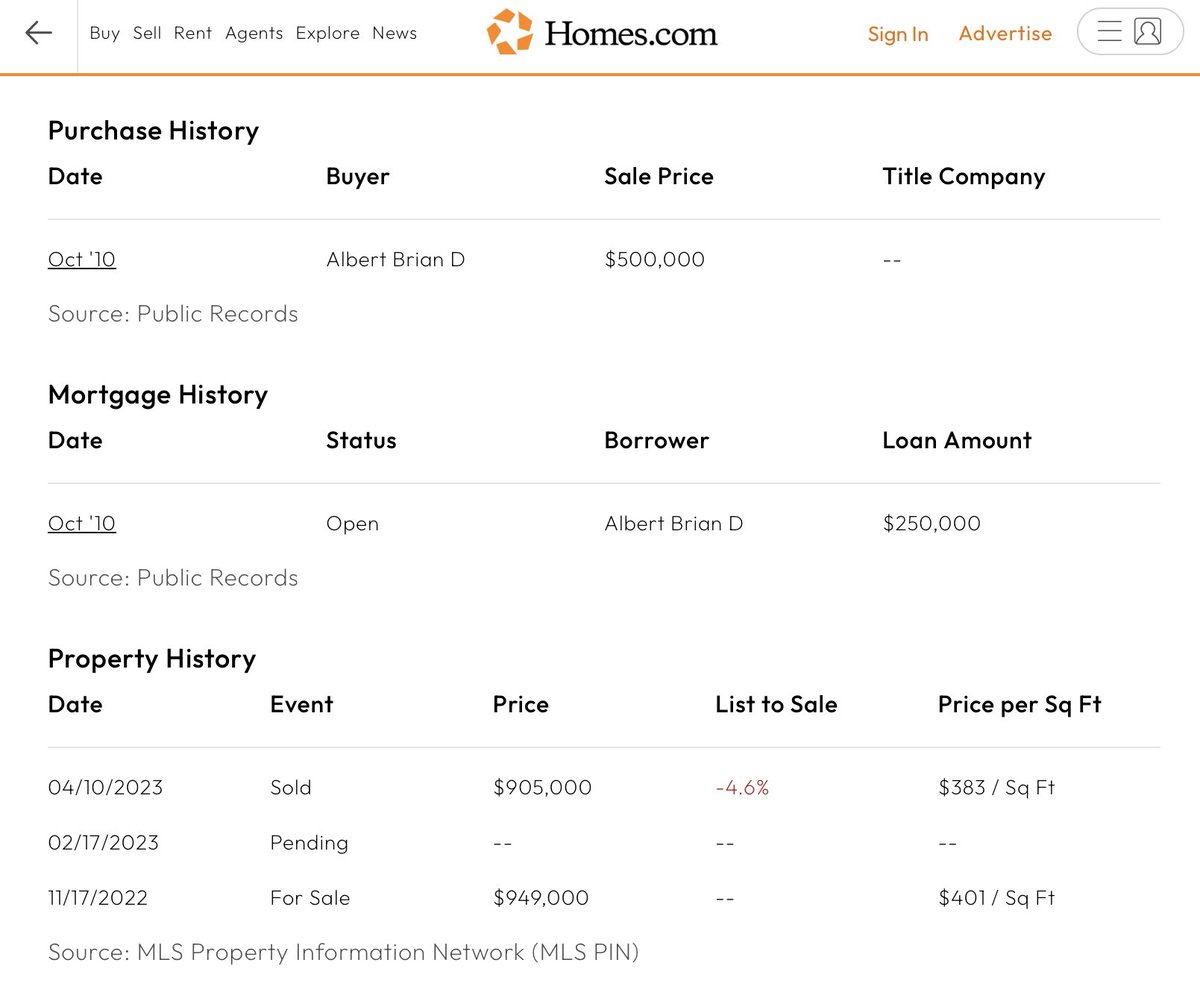
Task: Open the Explore menu
Action: tap(328, 33)
